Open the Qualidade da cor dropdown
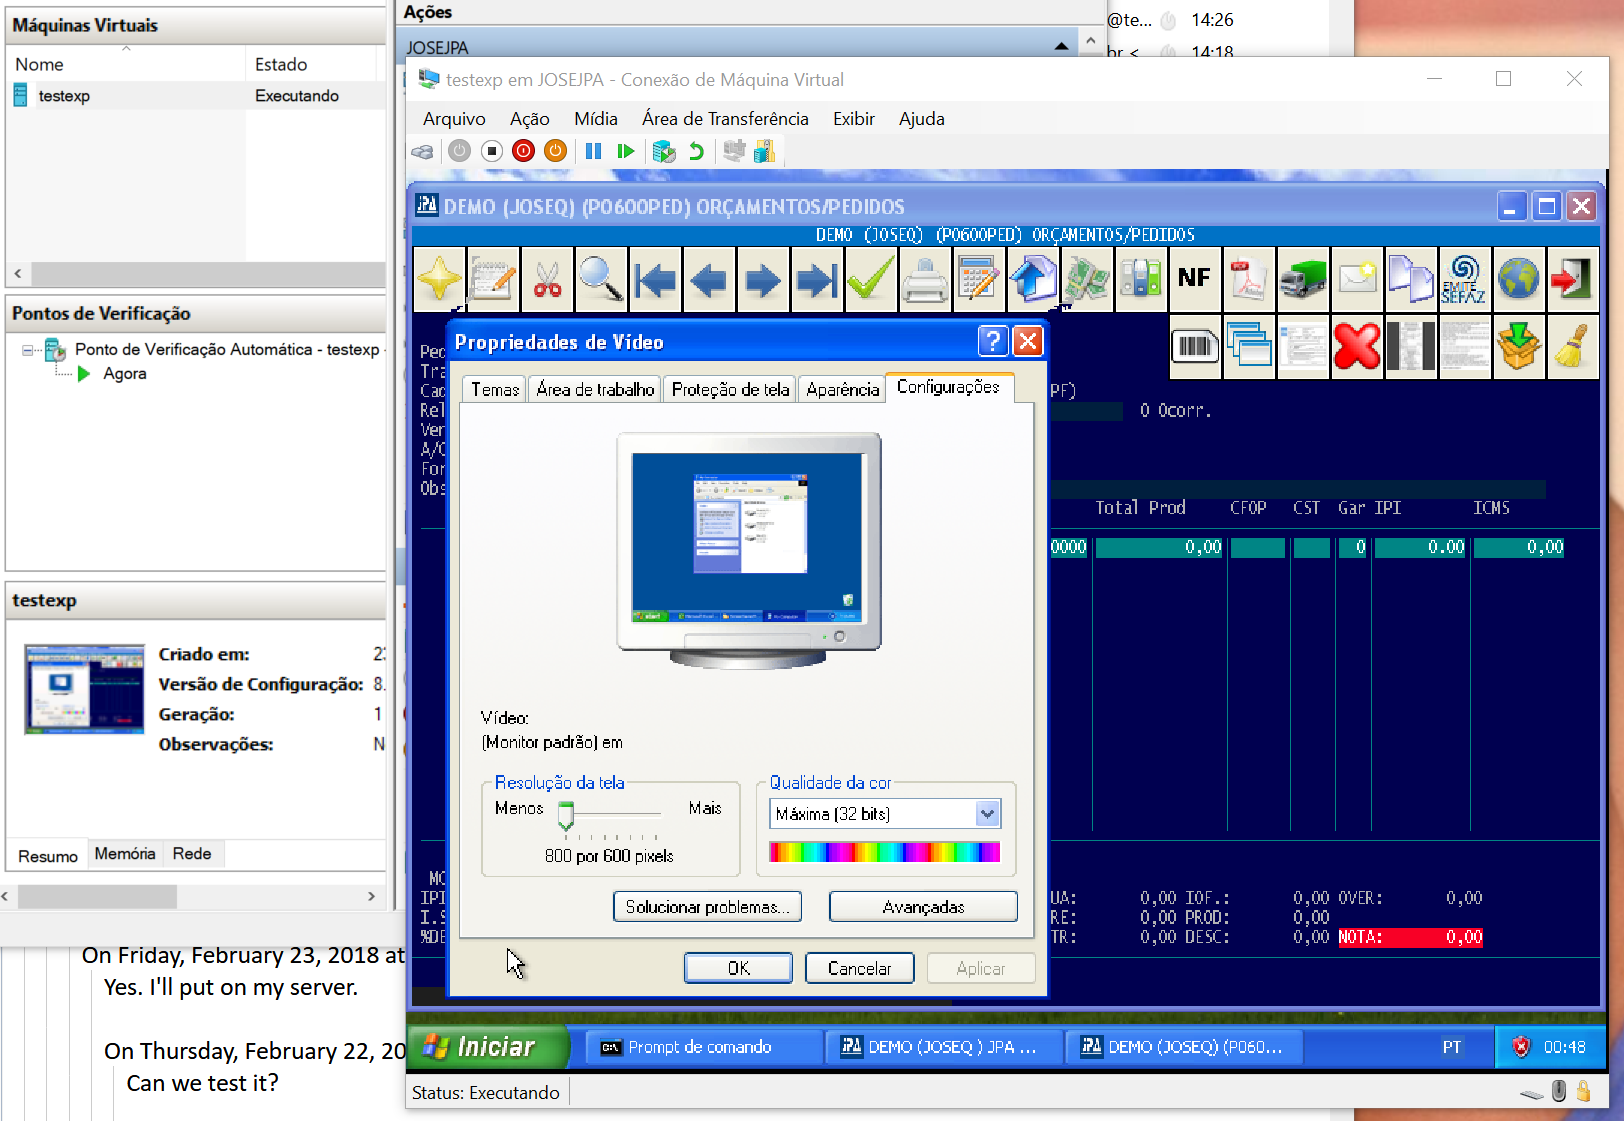The image size is (1624, 1121). point(987,814)
